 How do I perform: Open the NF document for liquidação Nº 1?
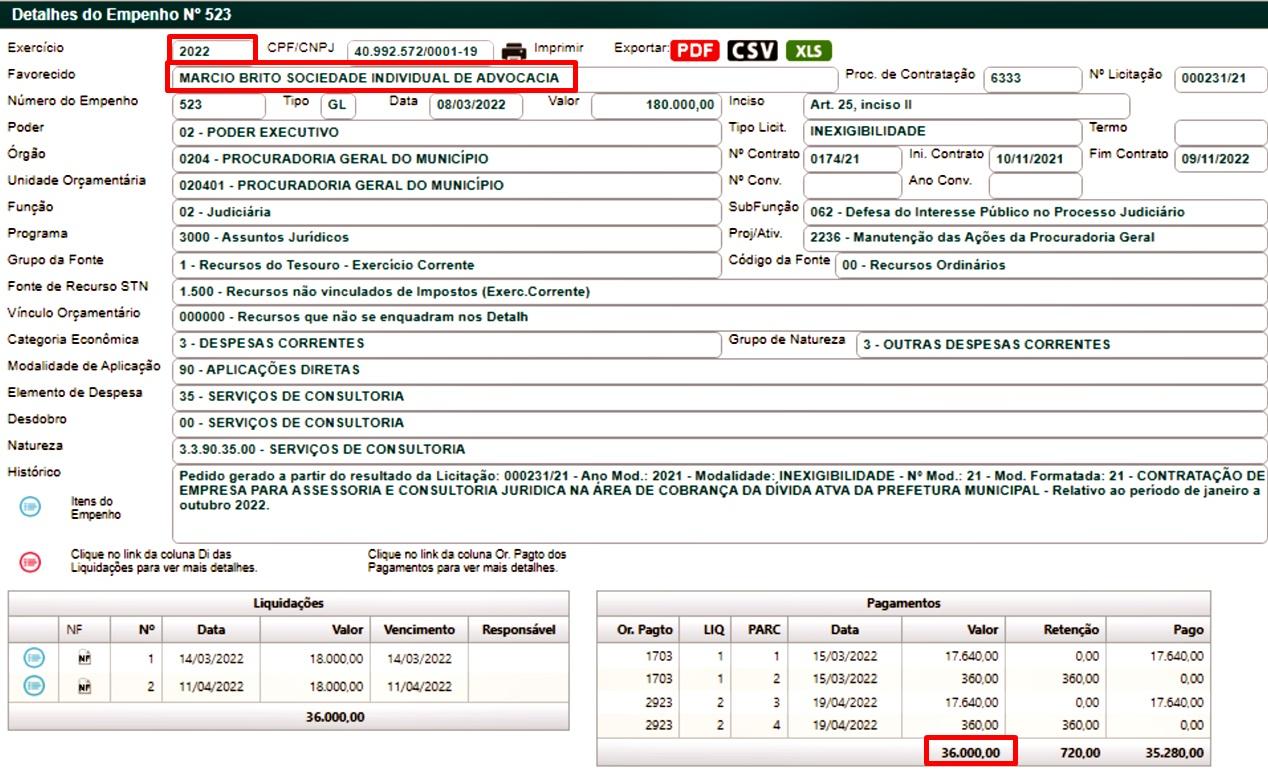point(84,658)
